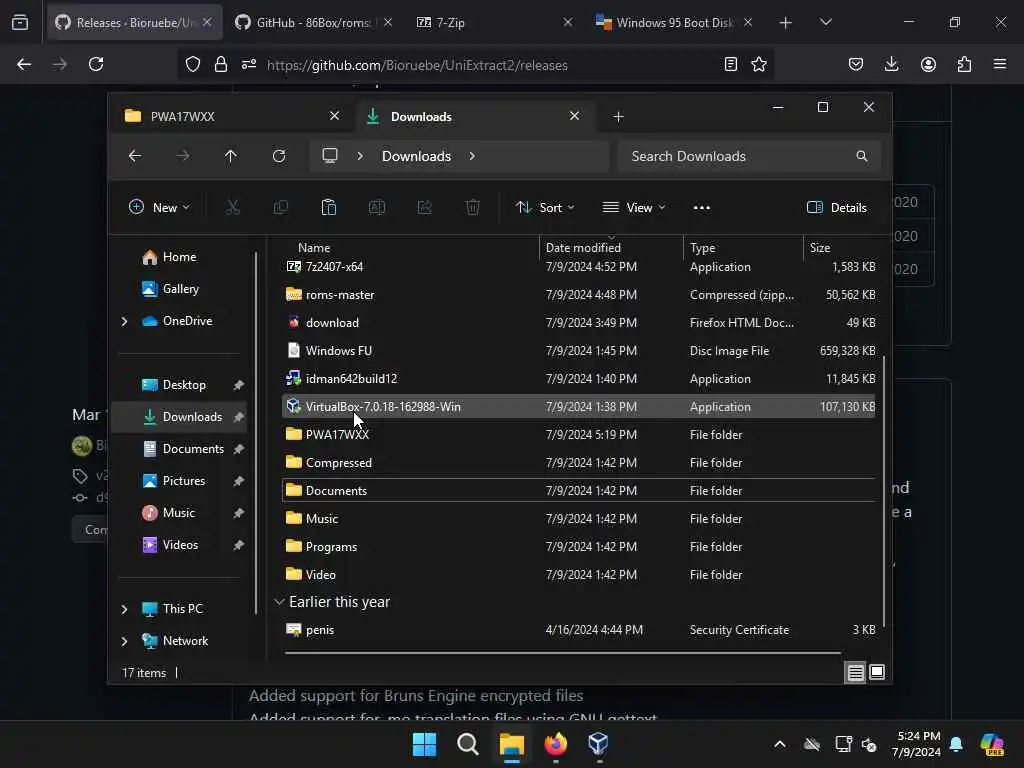
Task: Click the This PC monitor icon in address bar
Action: [x=330, y=156]
